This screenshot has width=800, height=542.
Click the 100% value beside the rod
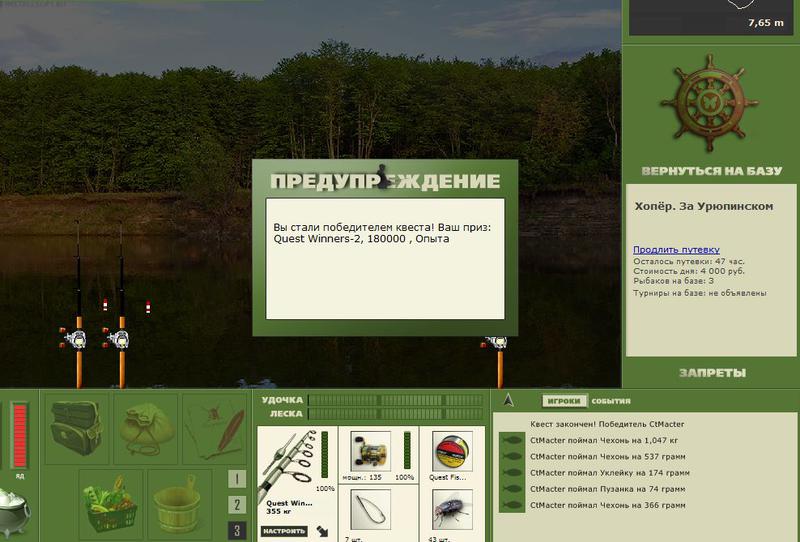[326, 489]
